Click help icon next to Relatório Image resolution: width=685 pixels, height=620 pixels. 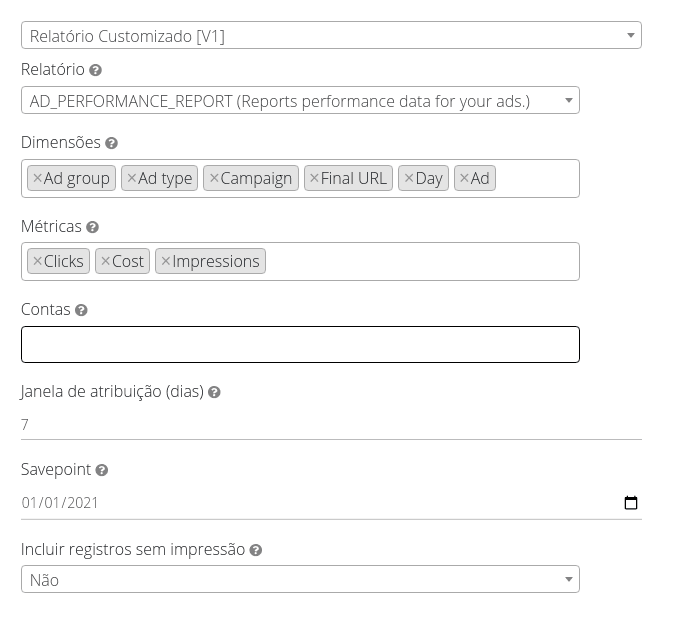[x=95, y=70]
